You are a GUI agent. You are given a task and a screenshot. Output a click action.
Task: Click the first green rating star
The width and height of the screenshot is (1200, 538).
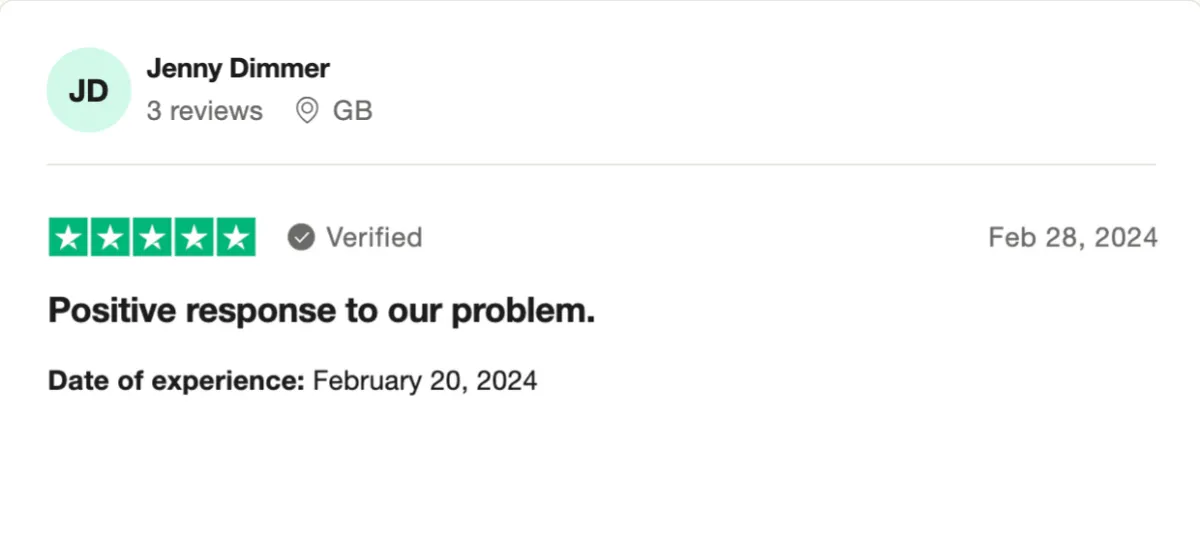[69, 237]
